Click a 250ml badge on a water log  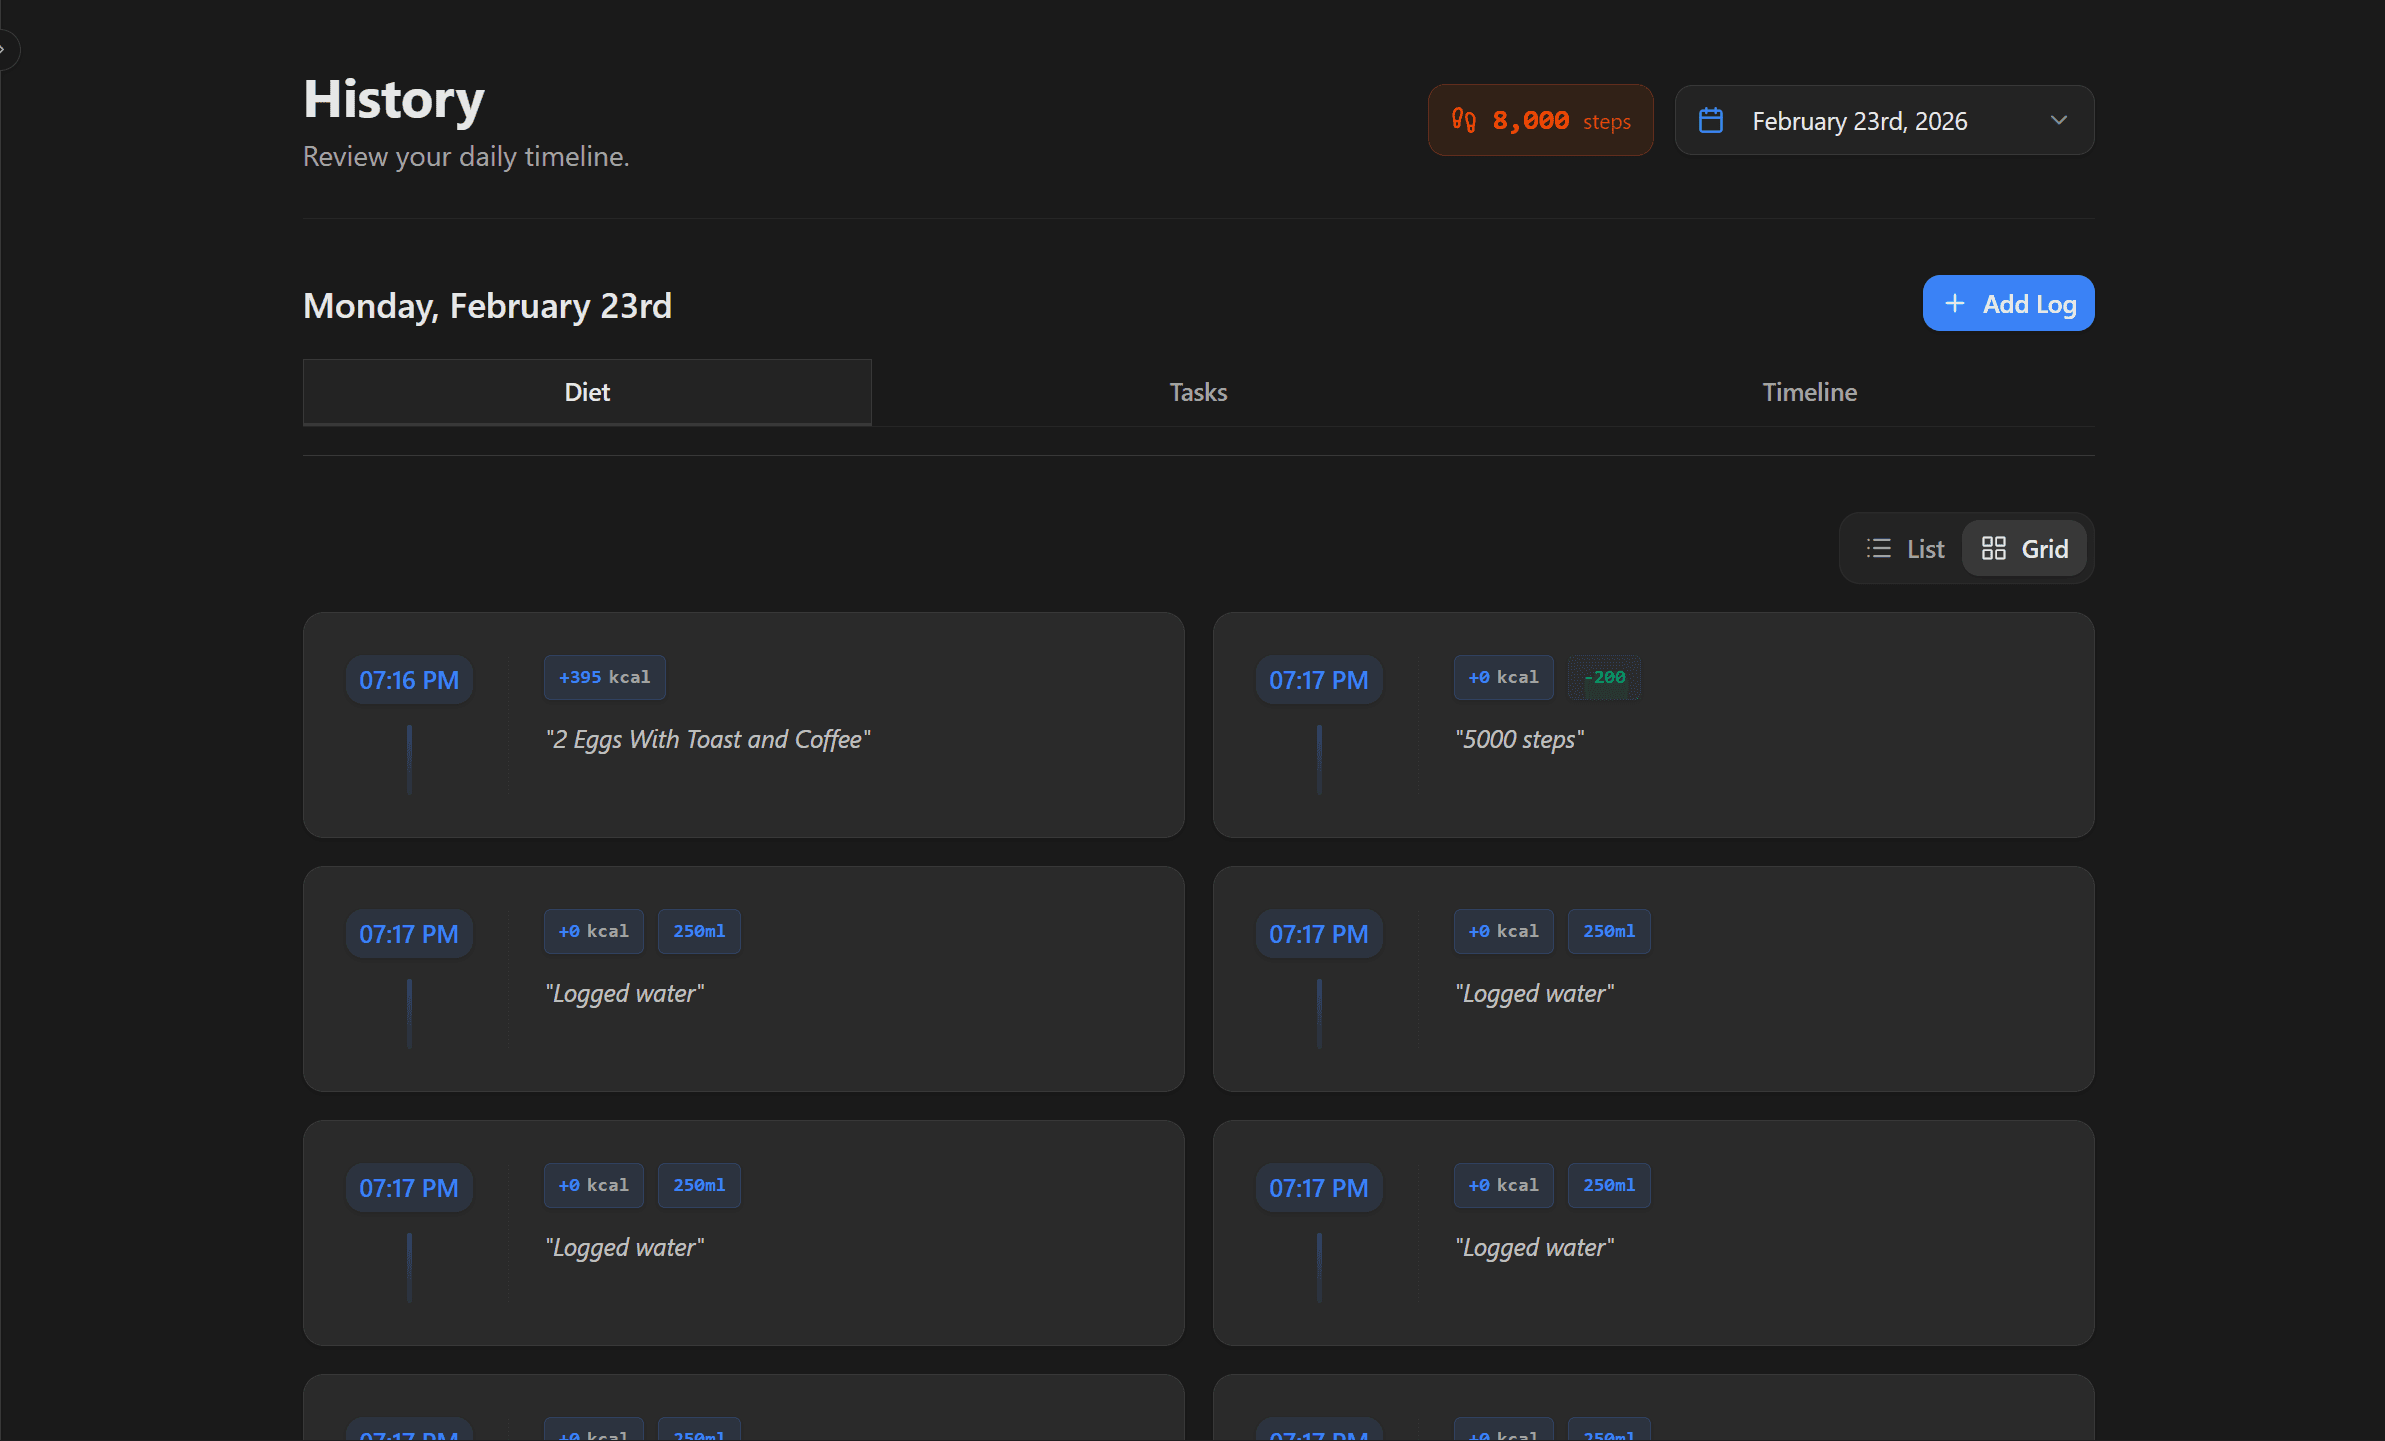[698, 931]
